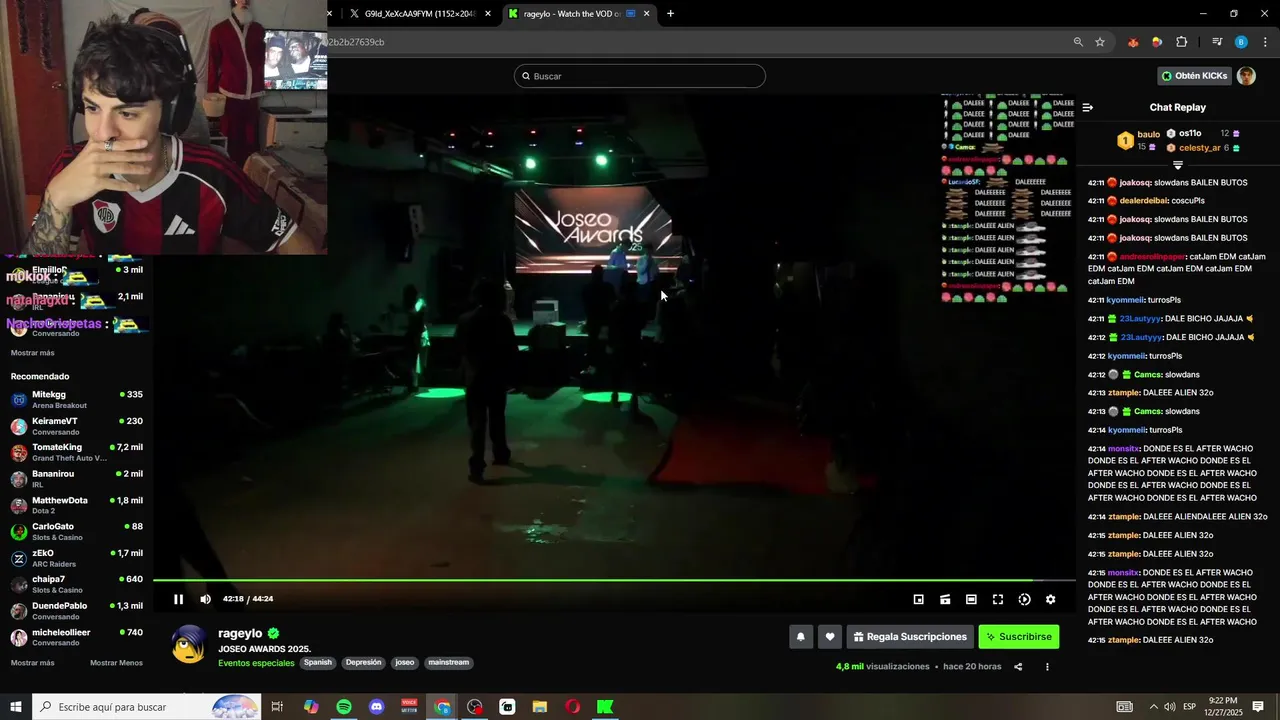Open the user profile avatar menu
This screenshot has height=720, width=1280.
(x=1246, y=76)
